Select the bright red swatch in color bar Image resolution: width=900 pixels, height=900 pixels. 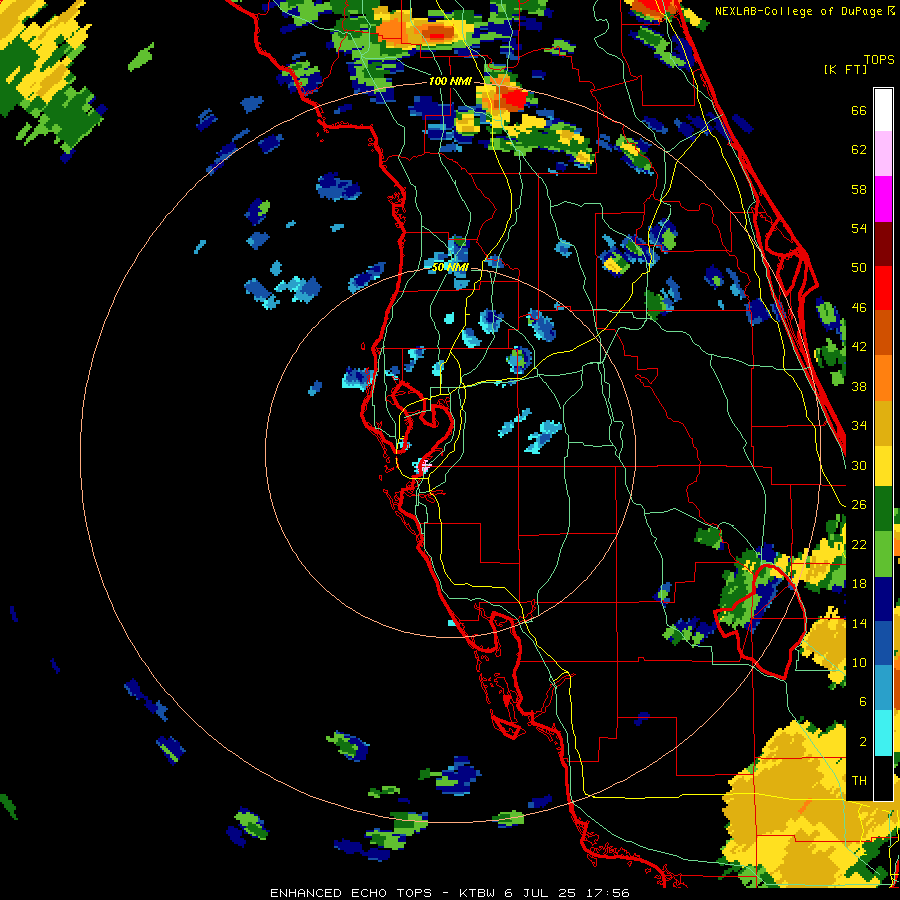883,288
